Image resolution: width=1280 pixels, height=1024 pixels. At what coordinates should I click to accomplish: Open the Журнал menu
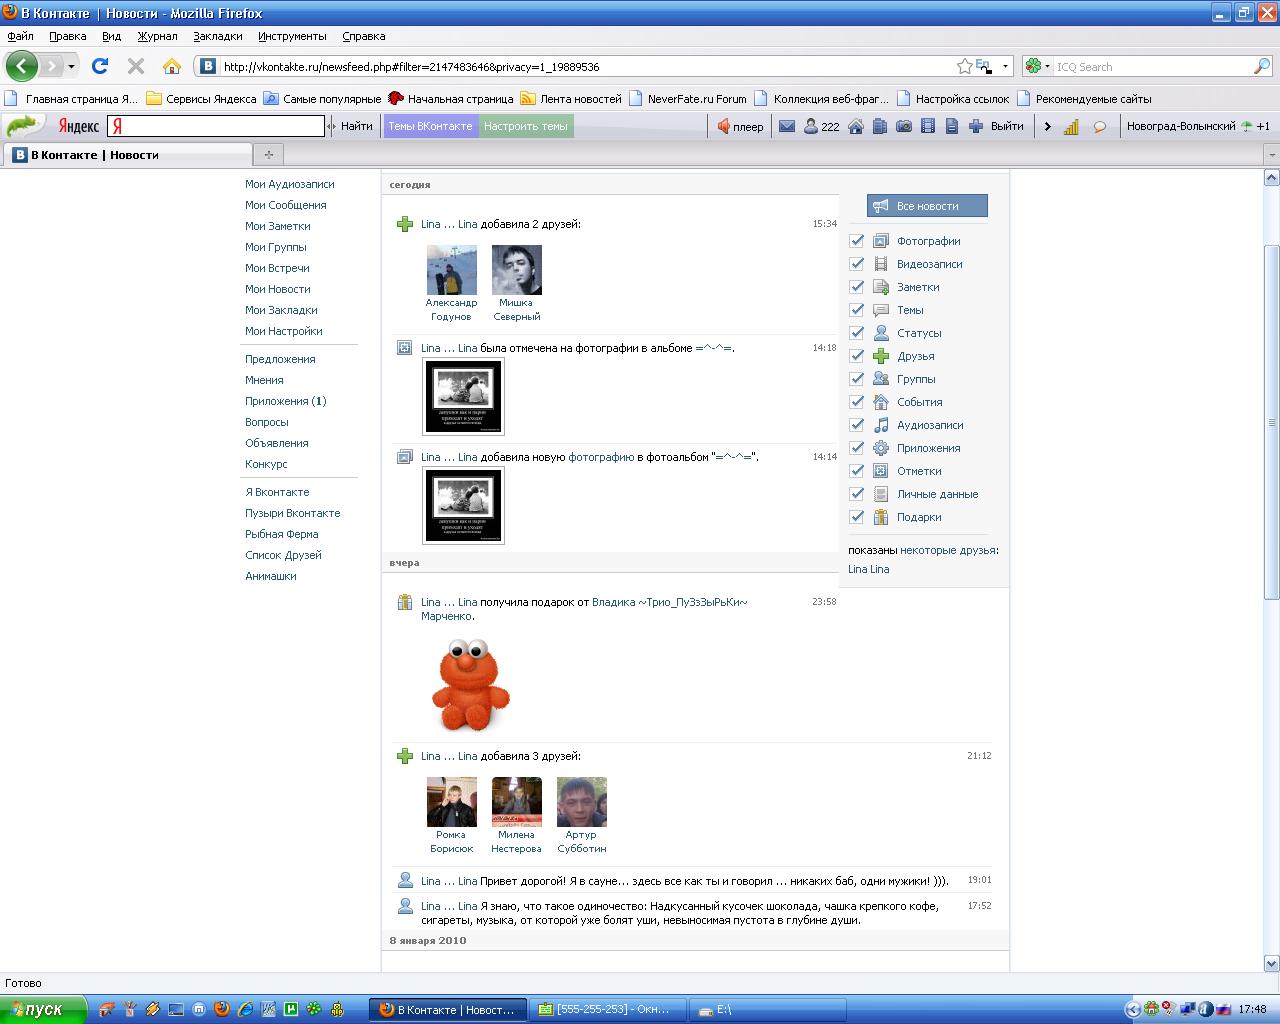pos(157,36)
